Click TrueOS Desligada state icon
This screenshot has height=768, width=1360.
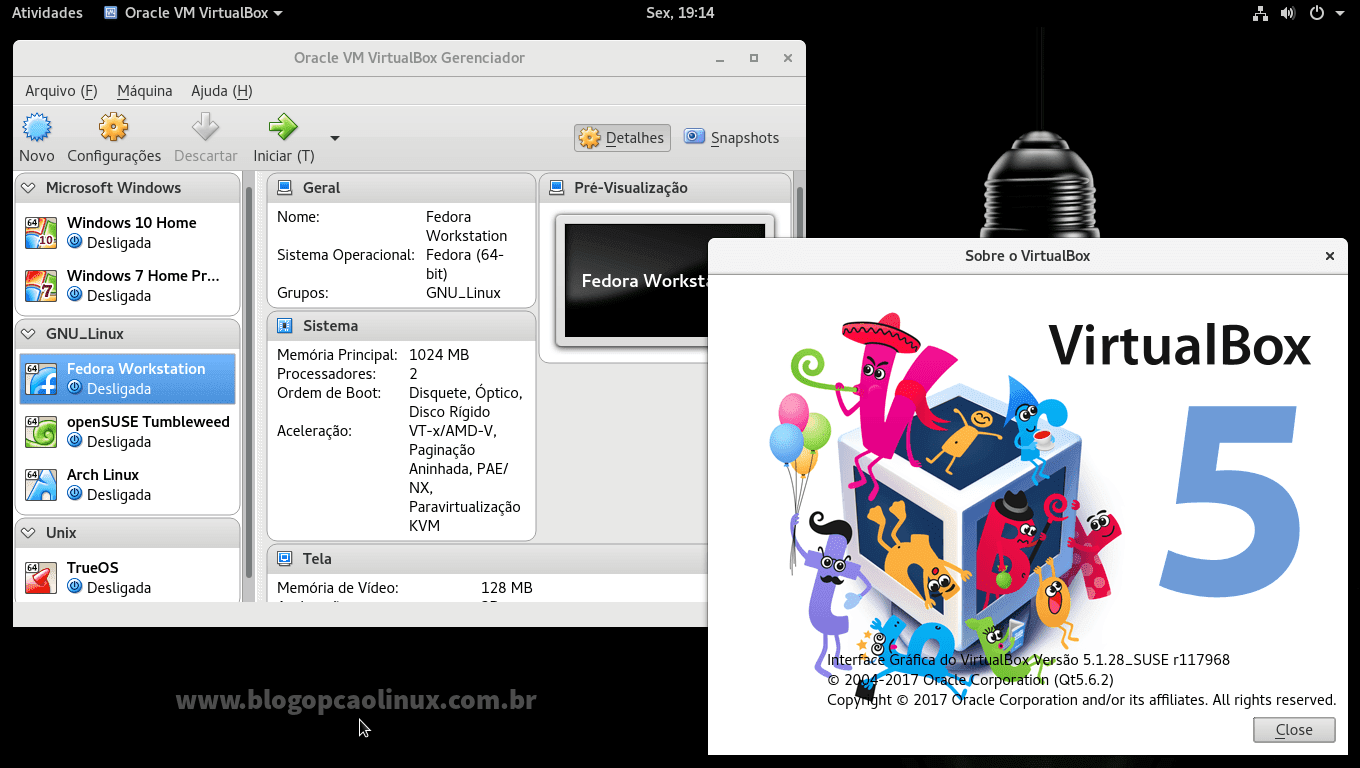point(75,587)
